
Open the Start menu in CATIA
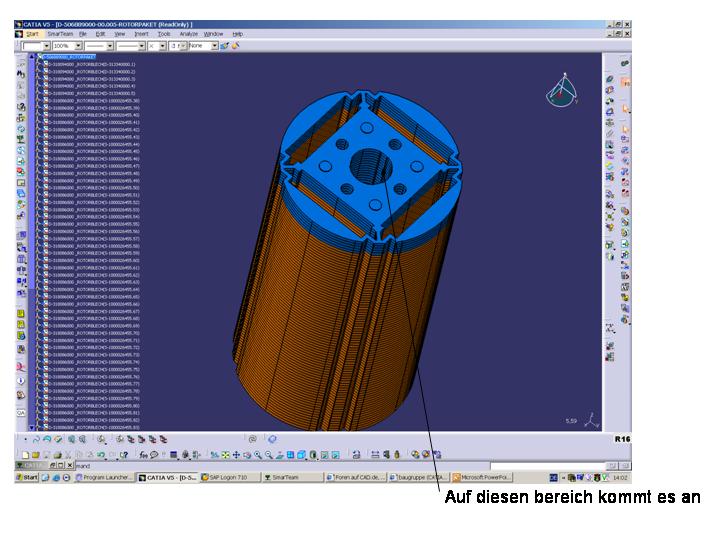32,34
